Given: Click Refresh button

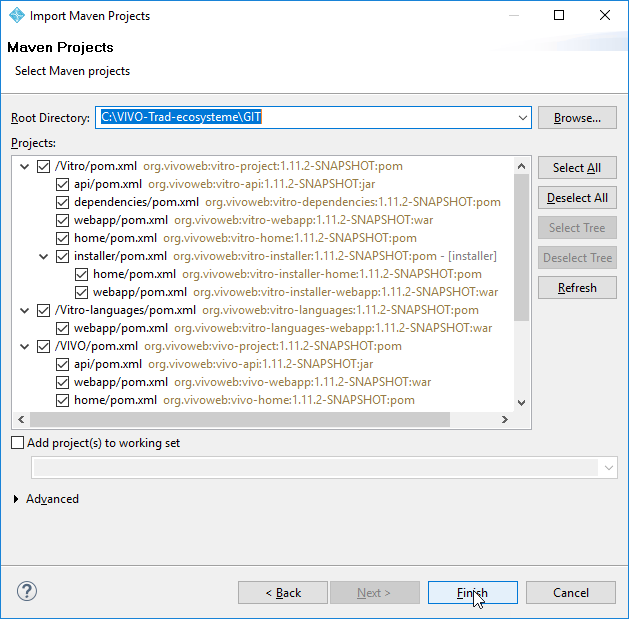Looking at the screenshot, I should [577, 288].
